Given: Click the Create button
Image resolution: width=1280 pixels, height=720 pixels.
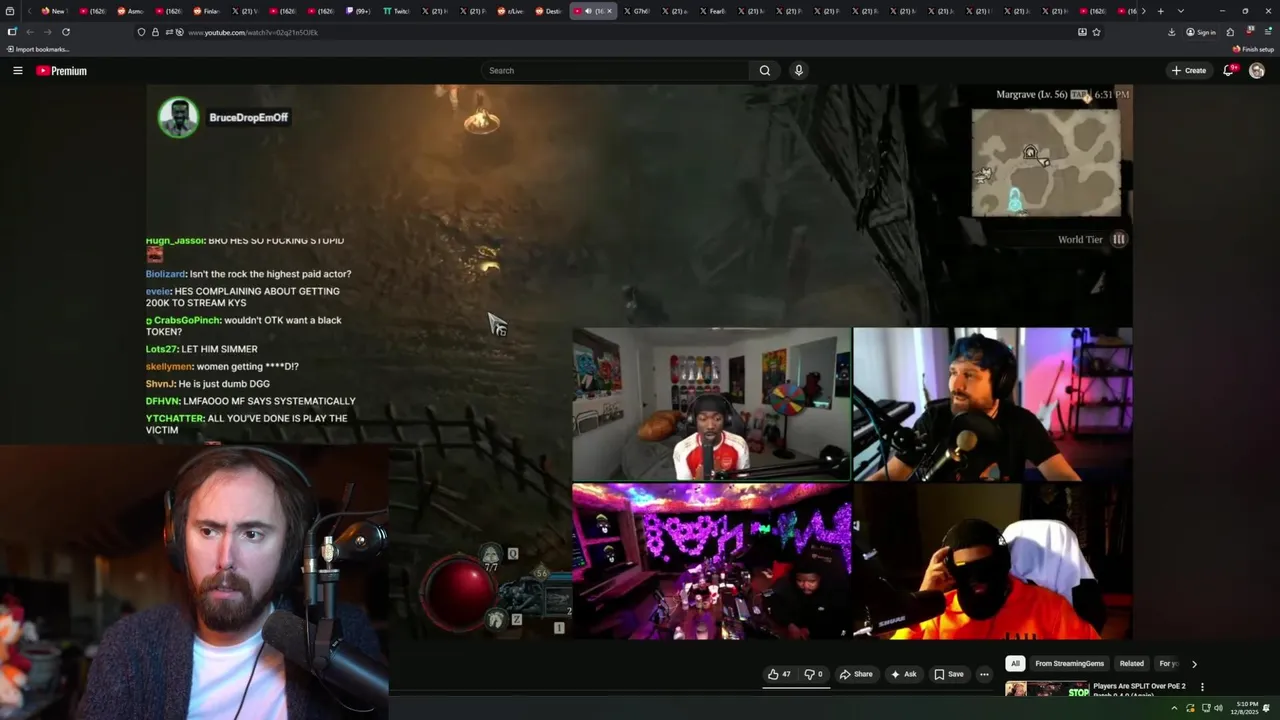Looking at the screenshot, I should 1189,70.
